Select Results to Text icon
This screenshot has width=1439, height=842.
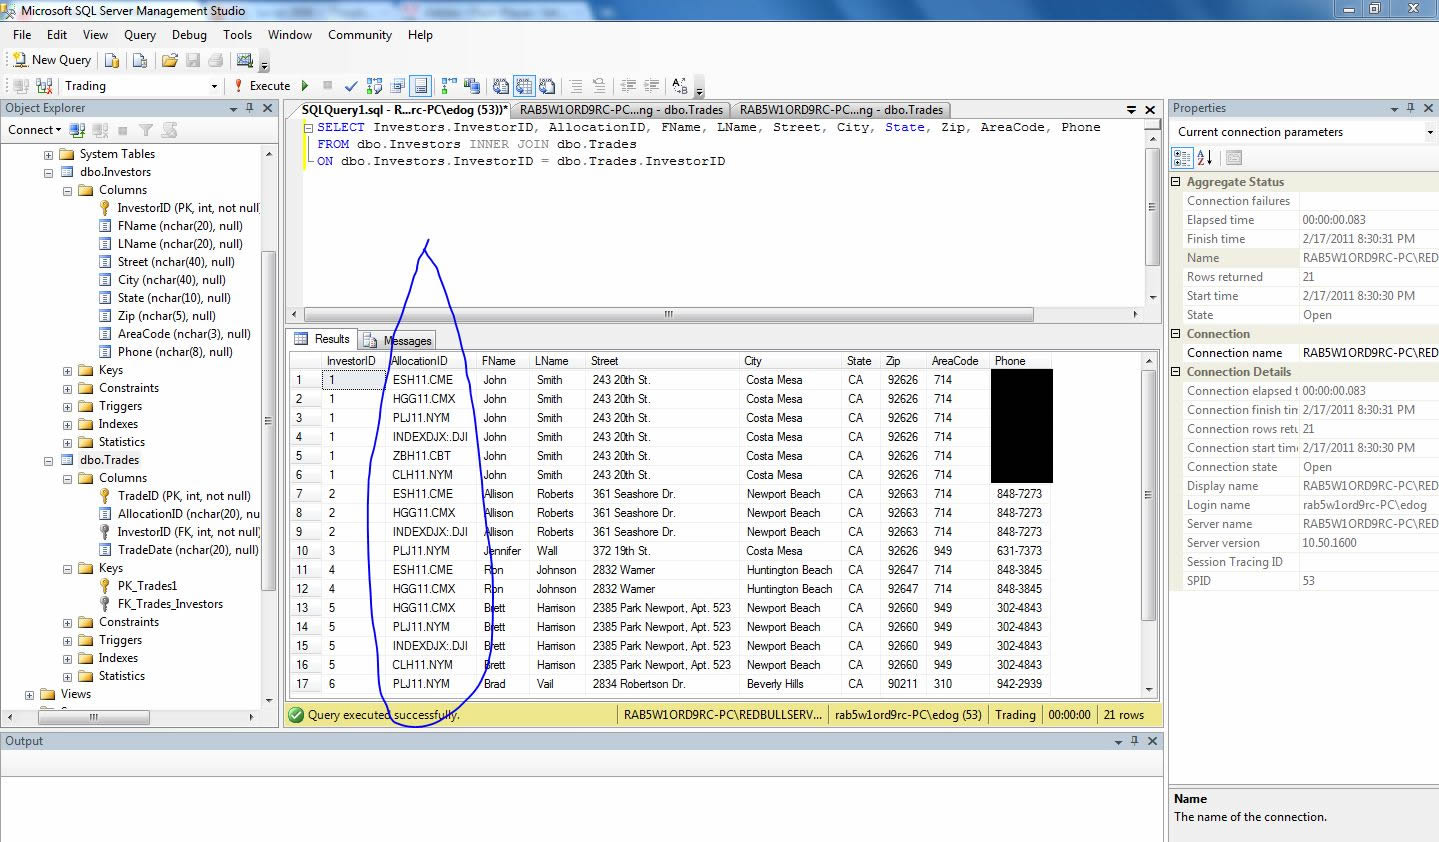[500, 86]
